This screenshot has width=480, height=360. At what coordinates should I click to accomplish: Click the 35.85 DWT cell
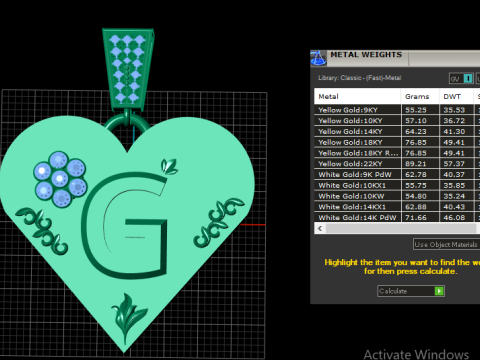point(457,185)
